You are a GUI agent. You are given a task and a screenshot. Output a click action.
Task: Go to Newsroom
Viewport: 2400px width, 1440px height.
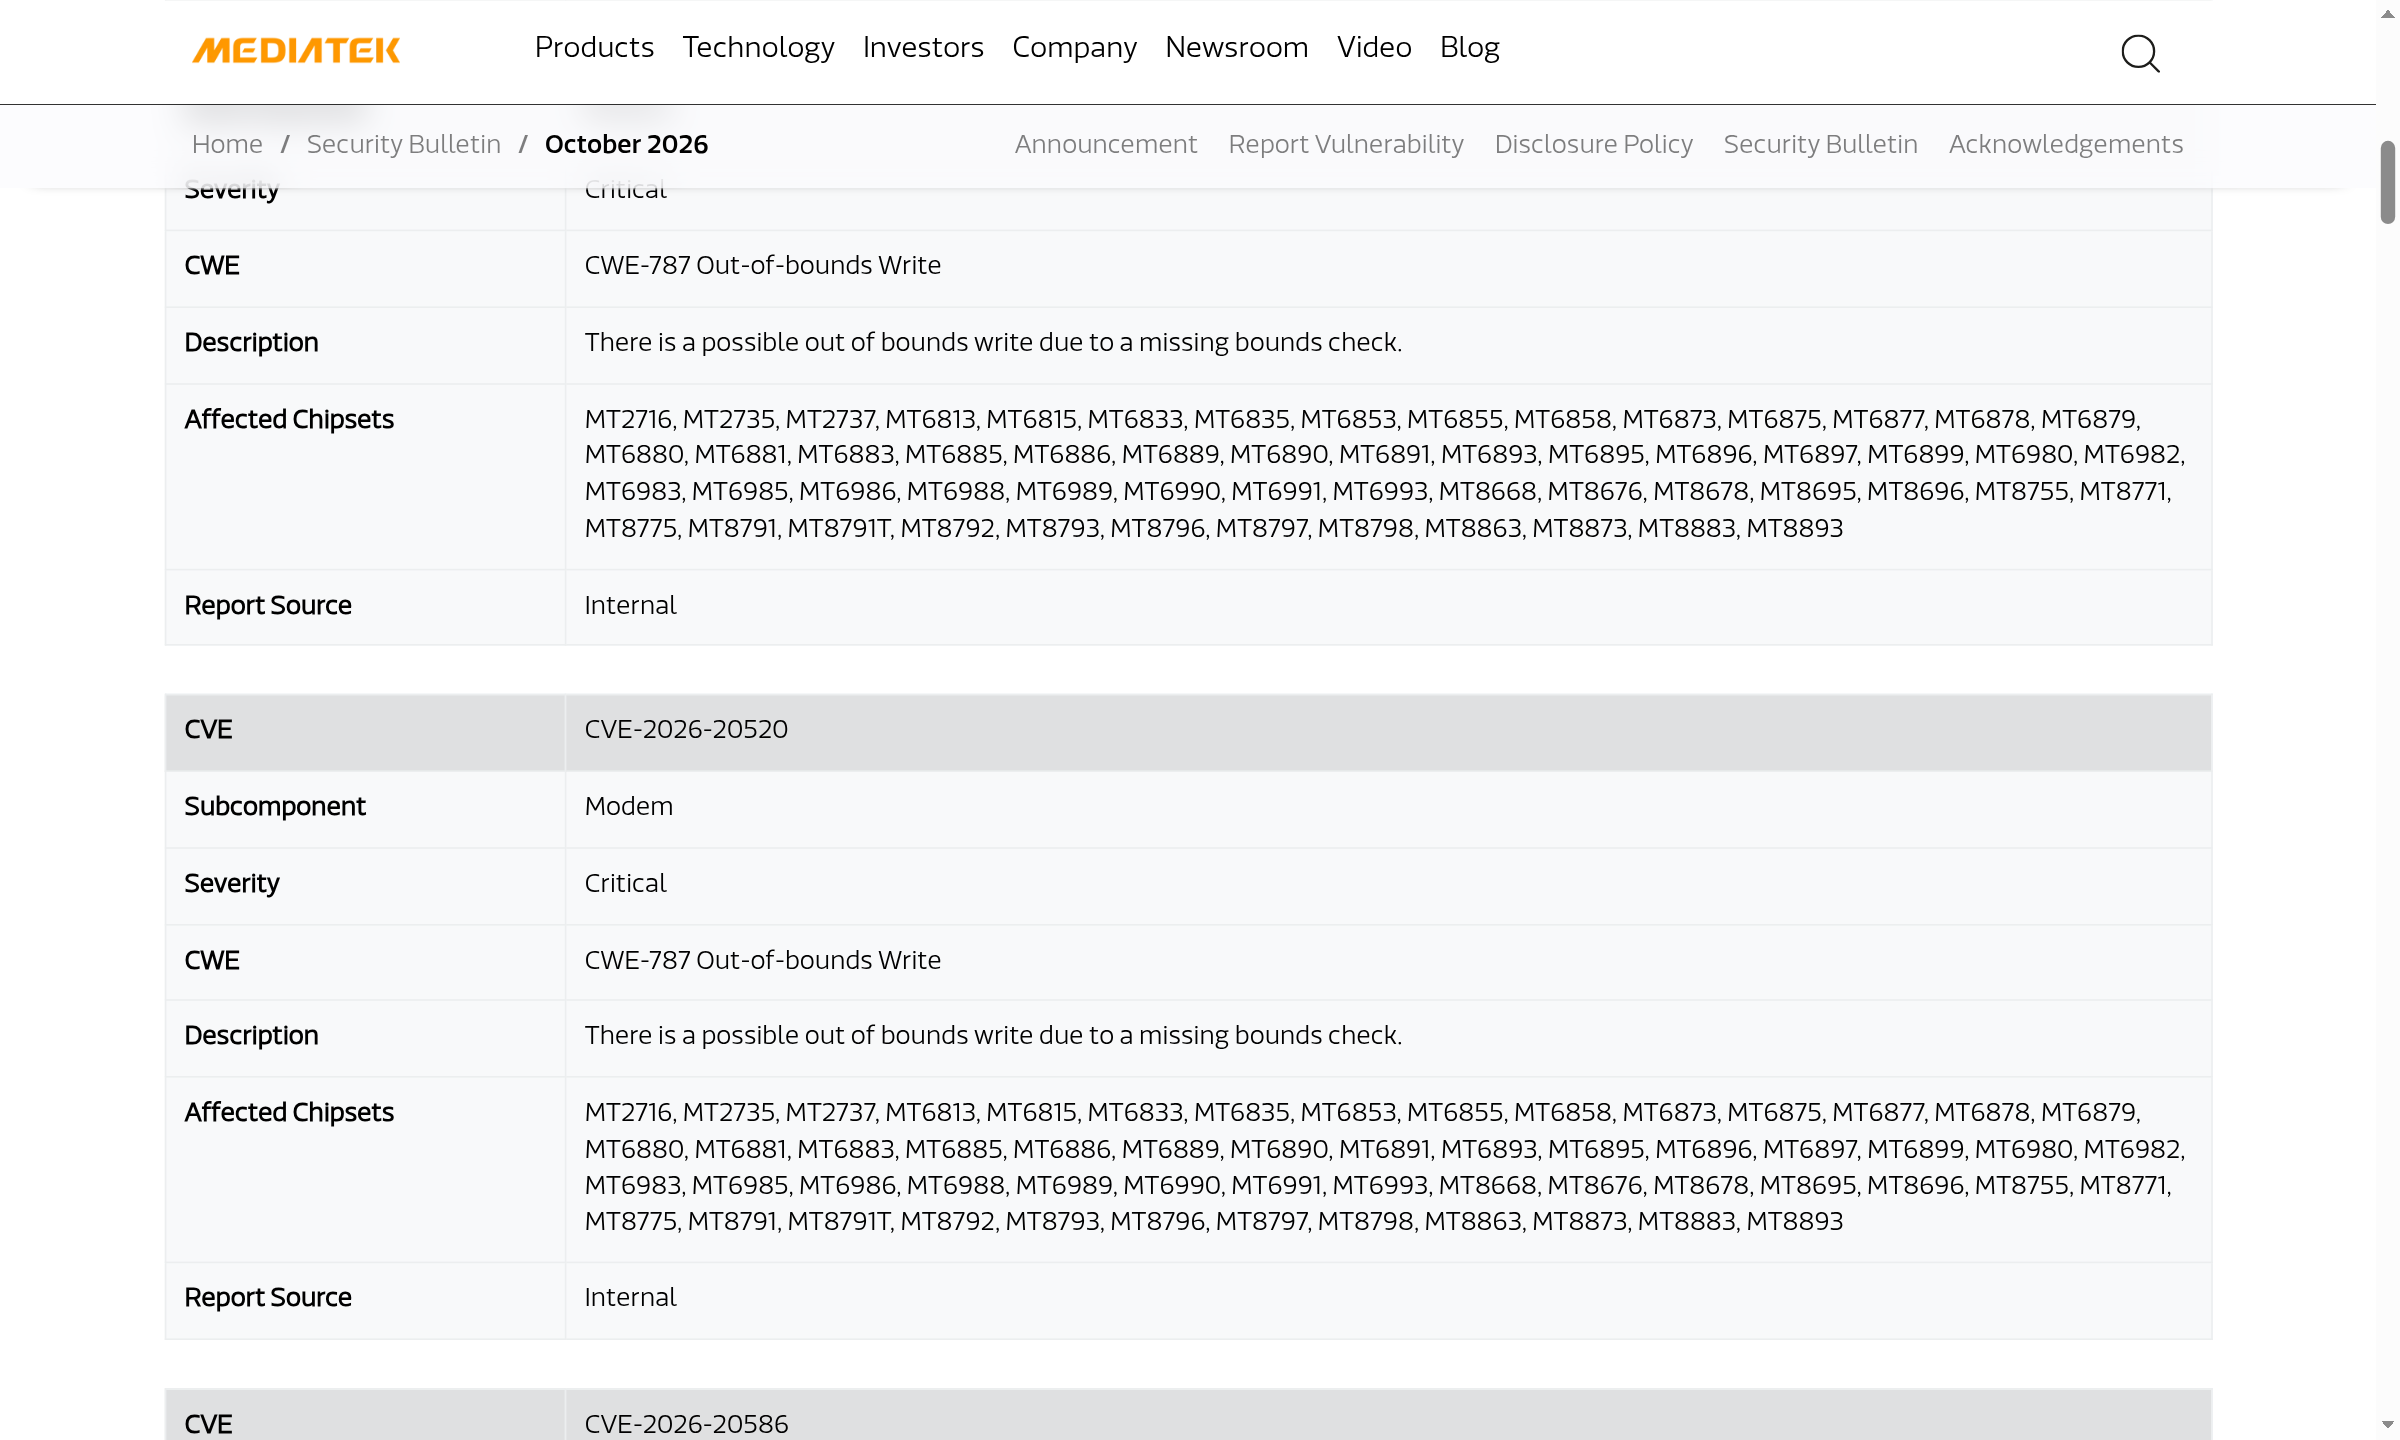coord(1236,47)
